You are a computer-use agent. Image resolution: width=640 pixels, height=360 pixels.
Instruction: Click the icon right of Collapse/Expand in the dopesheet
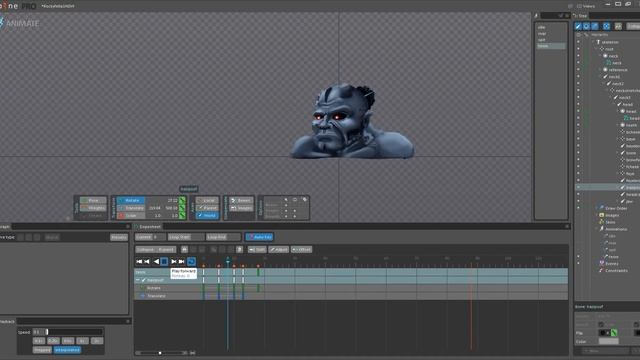pos(184,249)
